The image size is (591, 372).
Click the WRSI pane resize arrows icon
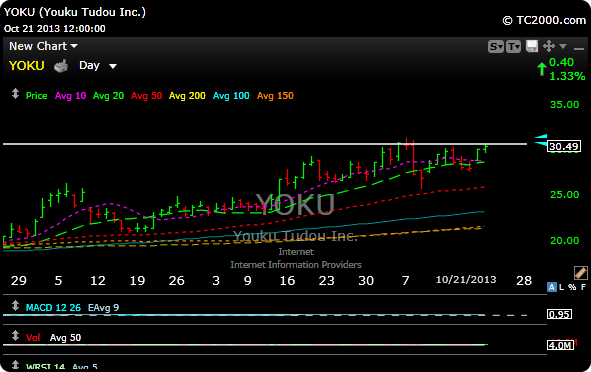point(15,365)
